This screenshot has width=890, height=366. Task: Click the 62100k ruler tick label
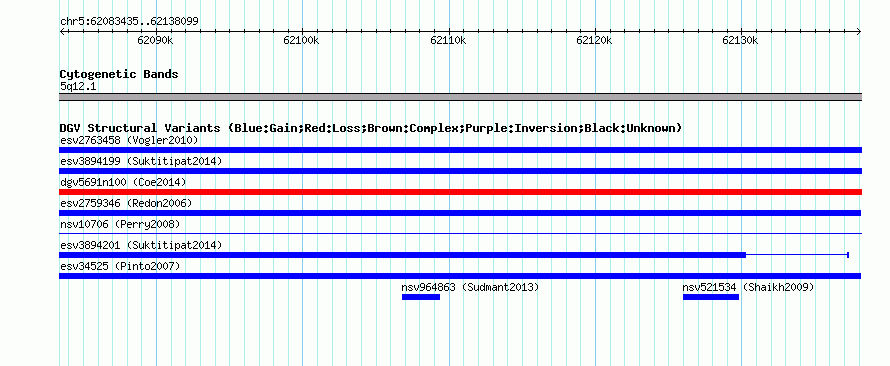coord(301,40)
